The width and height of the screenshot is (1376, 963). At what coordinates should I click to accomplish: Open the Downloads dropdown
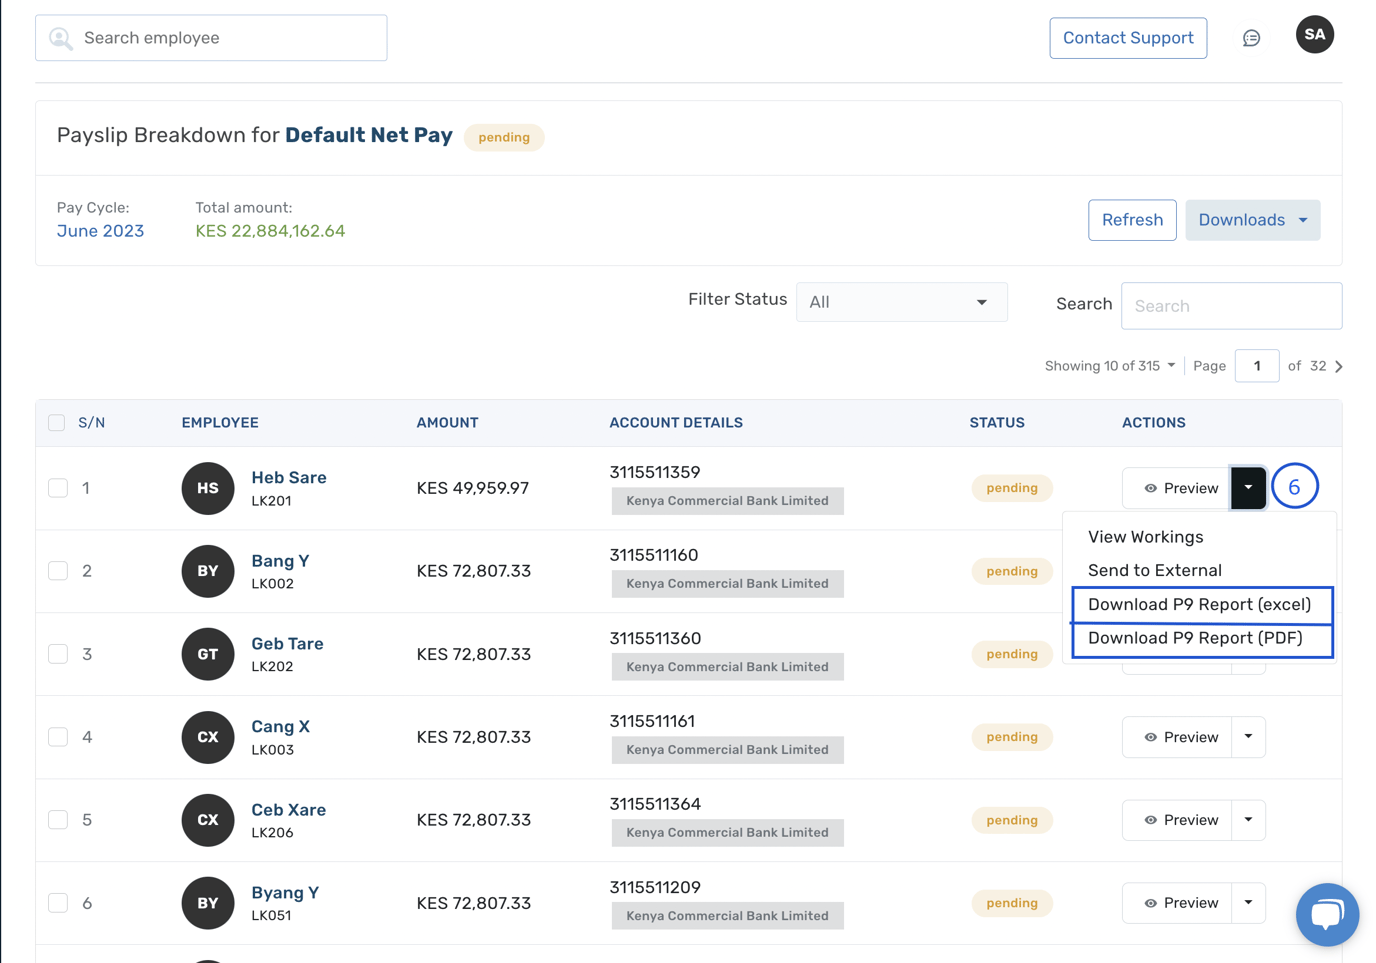pos(1252,219)
